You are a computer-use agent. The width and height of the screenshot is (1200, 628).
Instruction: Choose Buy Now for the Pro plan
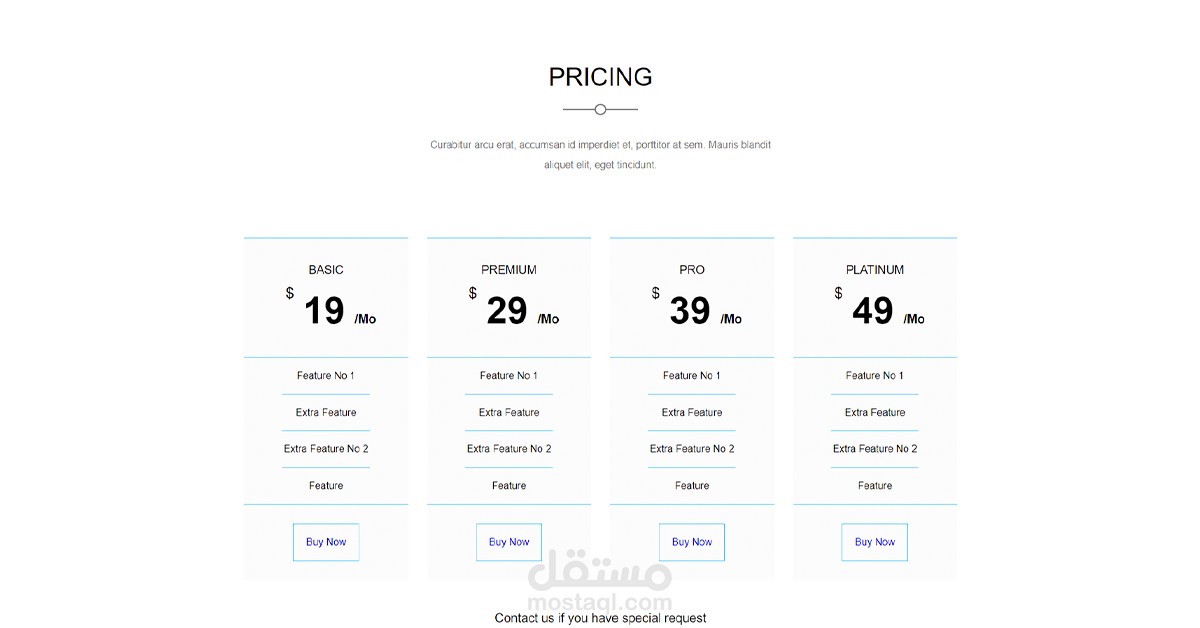(x=692, y=542)
